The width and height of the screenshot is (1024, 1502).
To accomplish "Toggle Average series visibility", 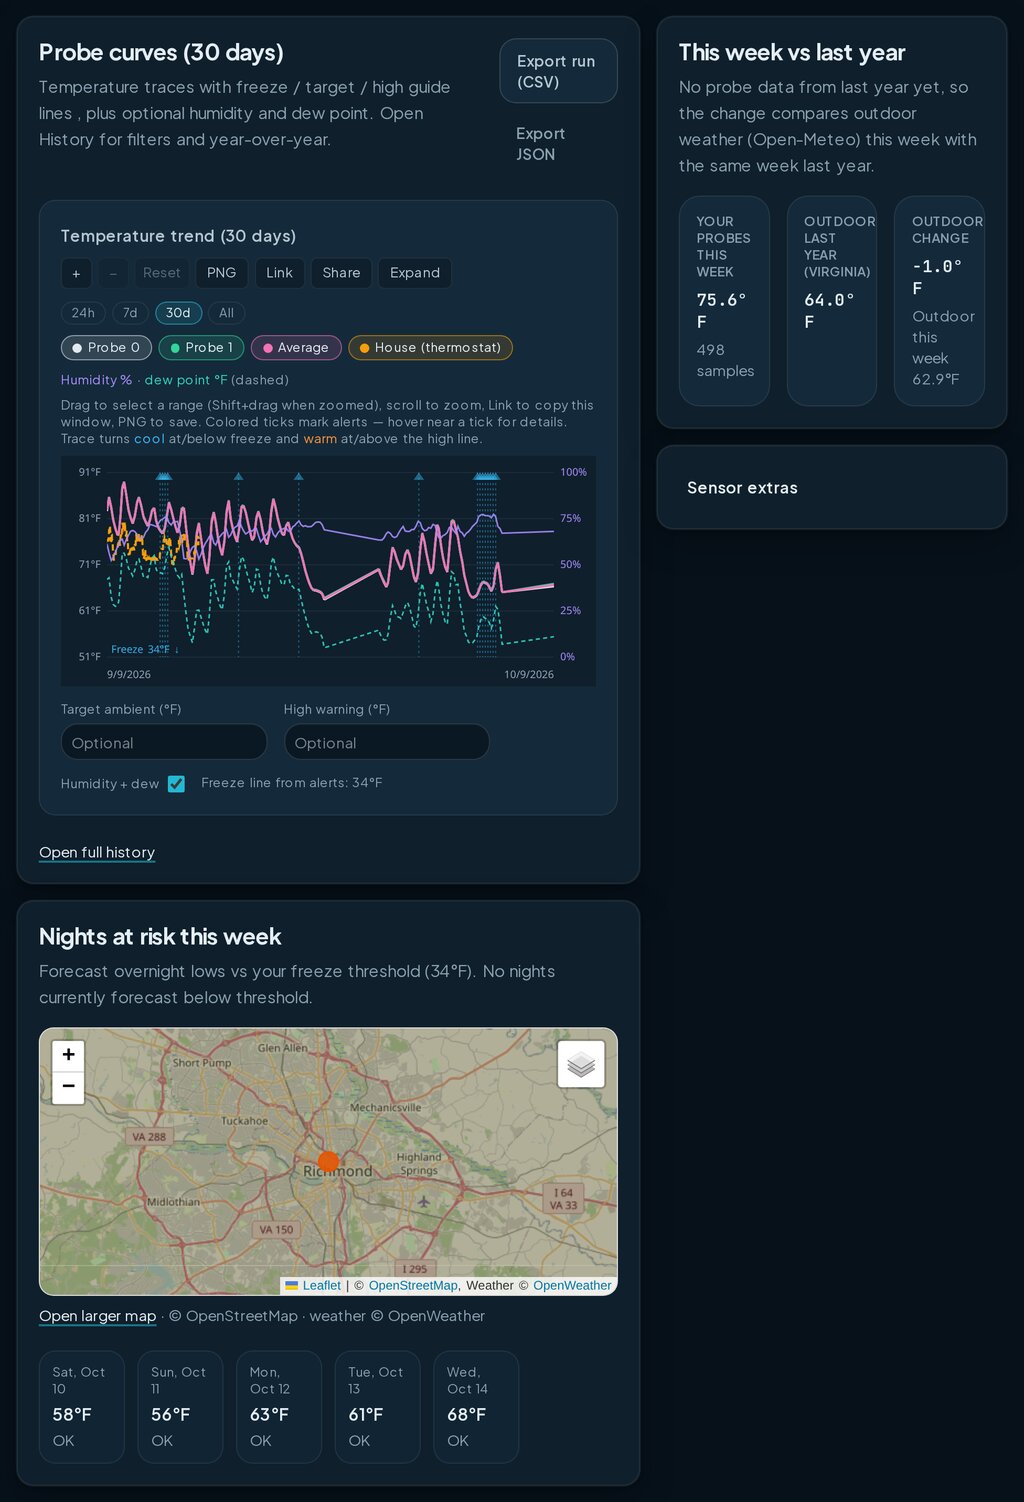I will click(296, 348).
